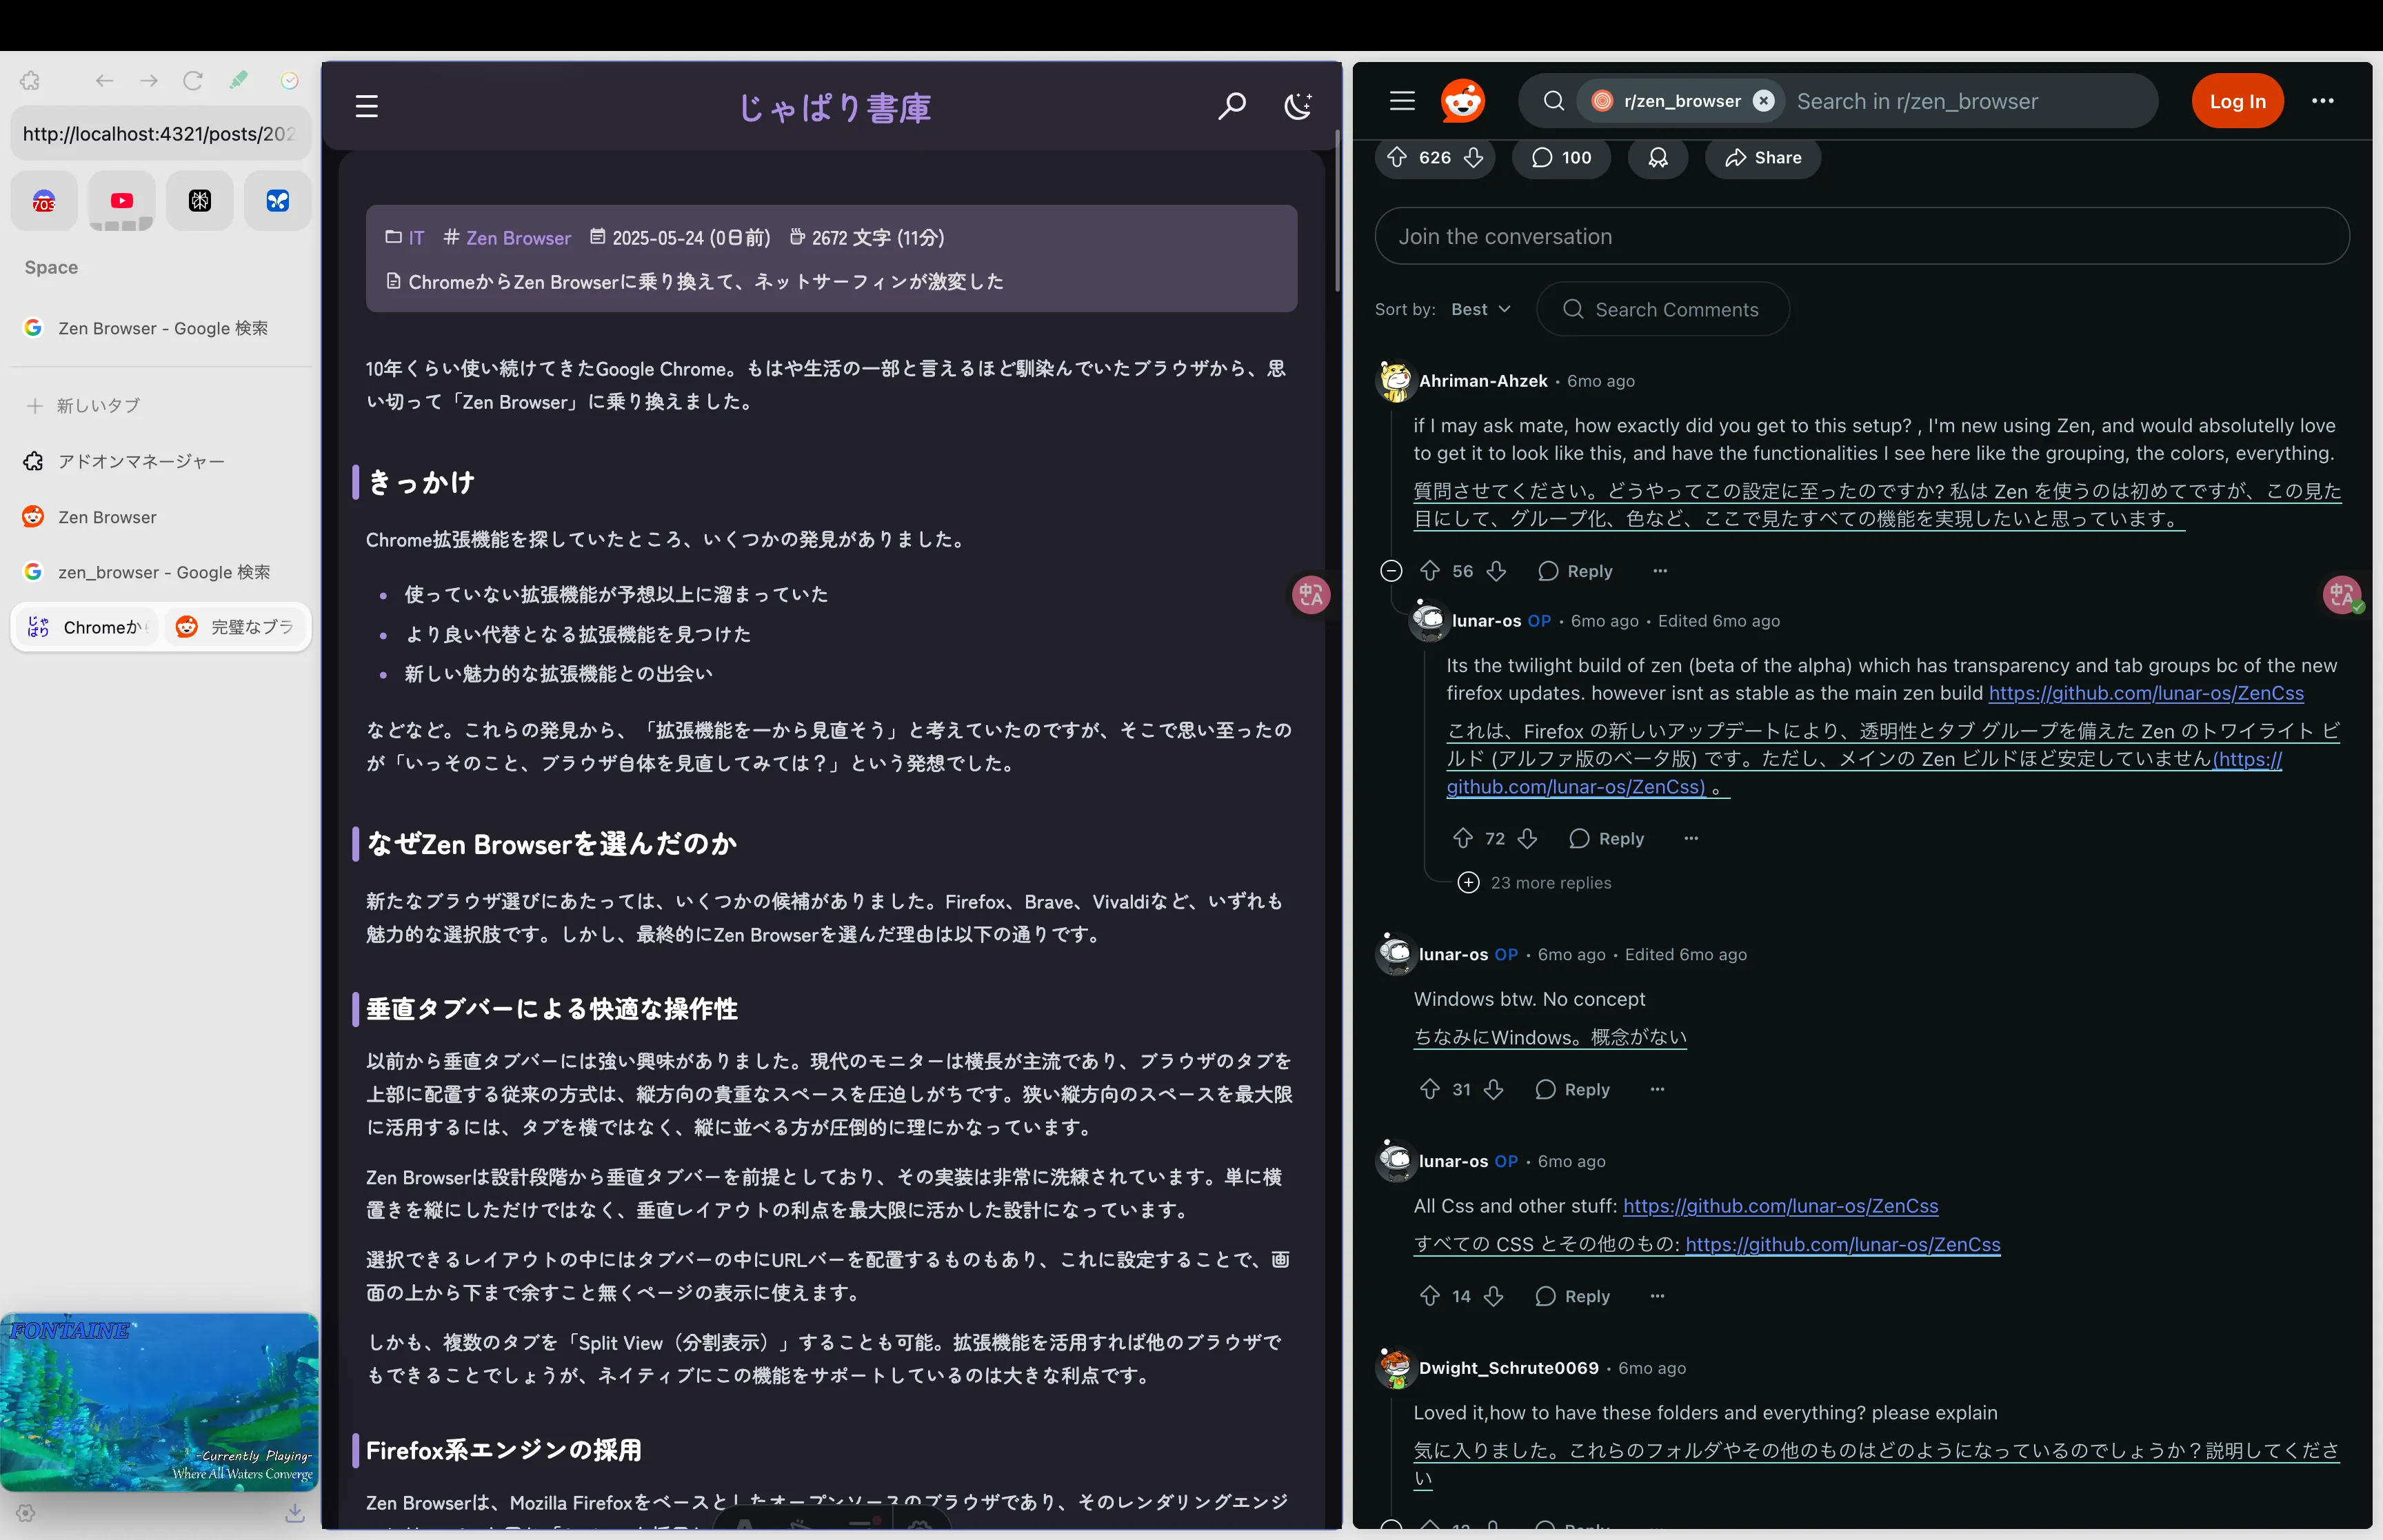Click the 'Join the conversation' box
This screenshot has height=1540, width=2383.
(1862, 236)
